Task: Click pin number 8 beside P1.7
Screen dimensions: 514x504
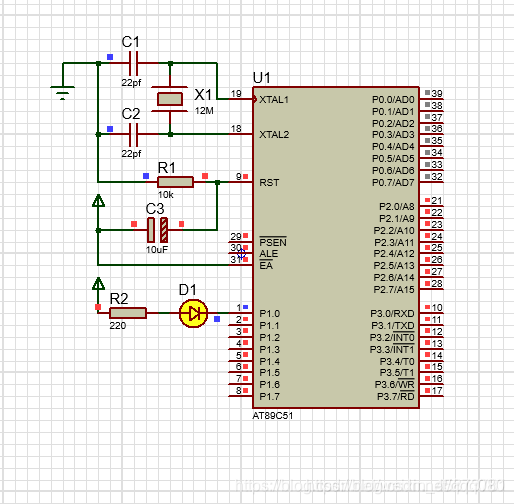Action: (x=239, y=390)
